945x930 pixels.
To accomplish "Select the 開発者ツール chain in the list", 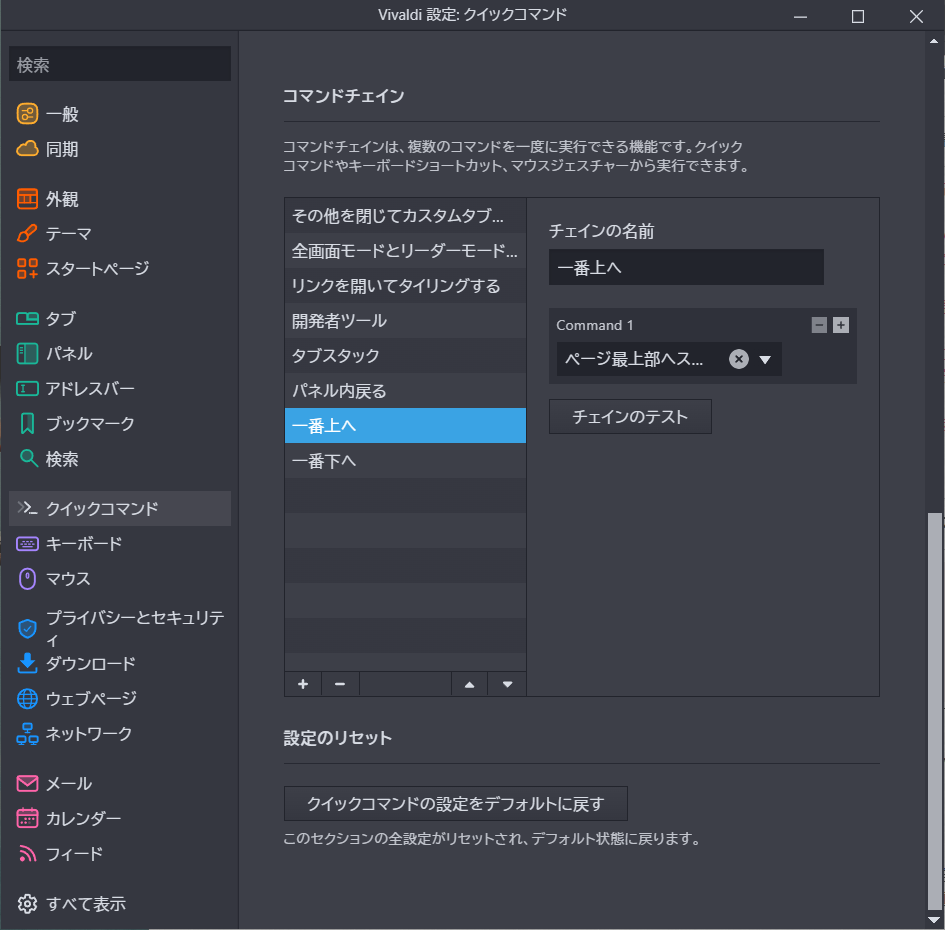I will click(405, 321).
